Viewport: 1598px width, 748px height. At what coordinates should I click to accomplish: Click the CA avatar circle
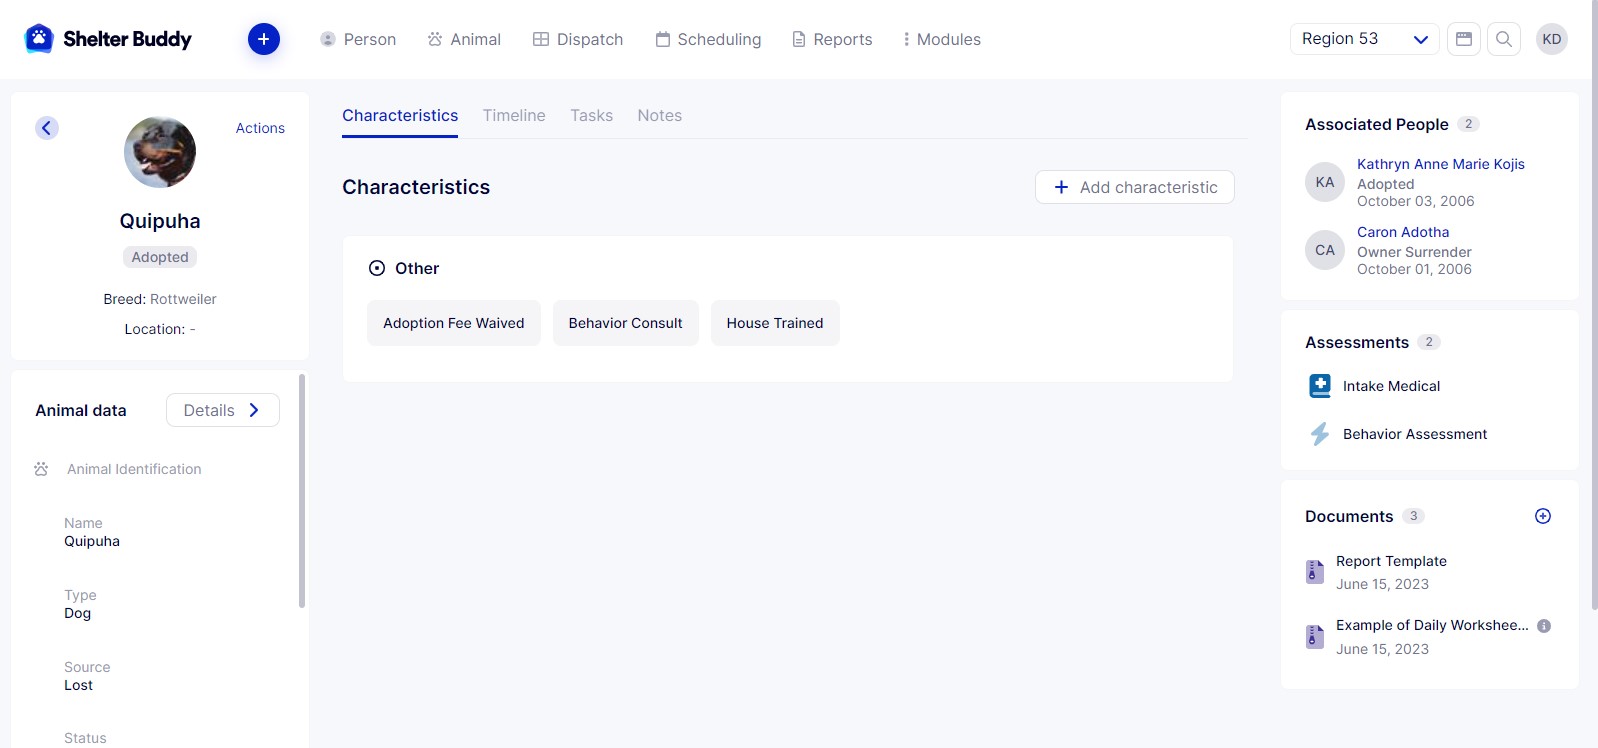pyautogui.click(x=1325, y=250)
